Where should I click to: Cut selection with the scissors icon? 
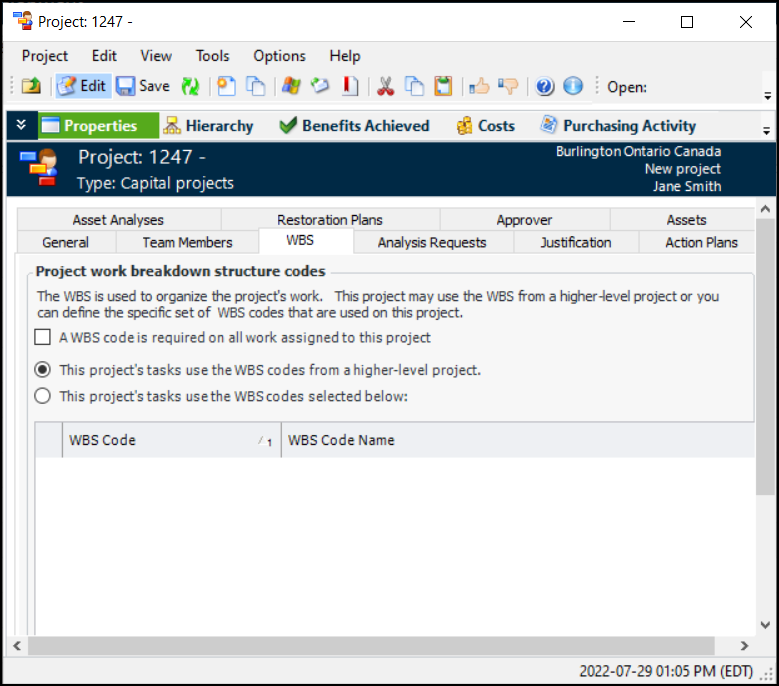[x=385, y=86]
